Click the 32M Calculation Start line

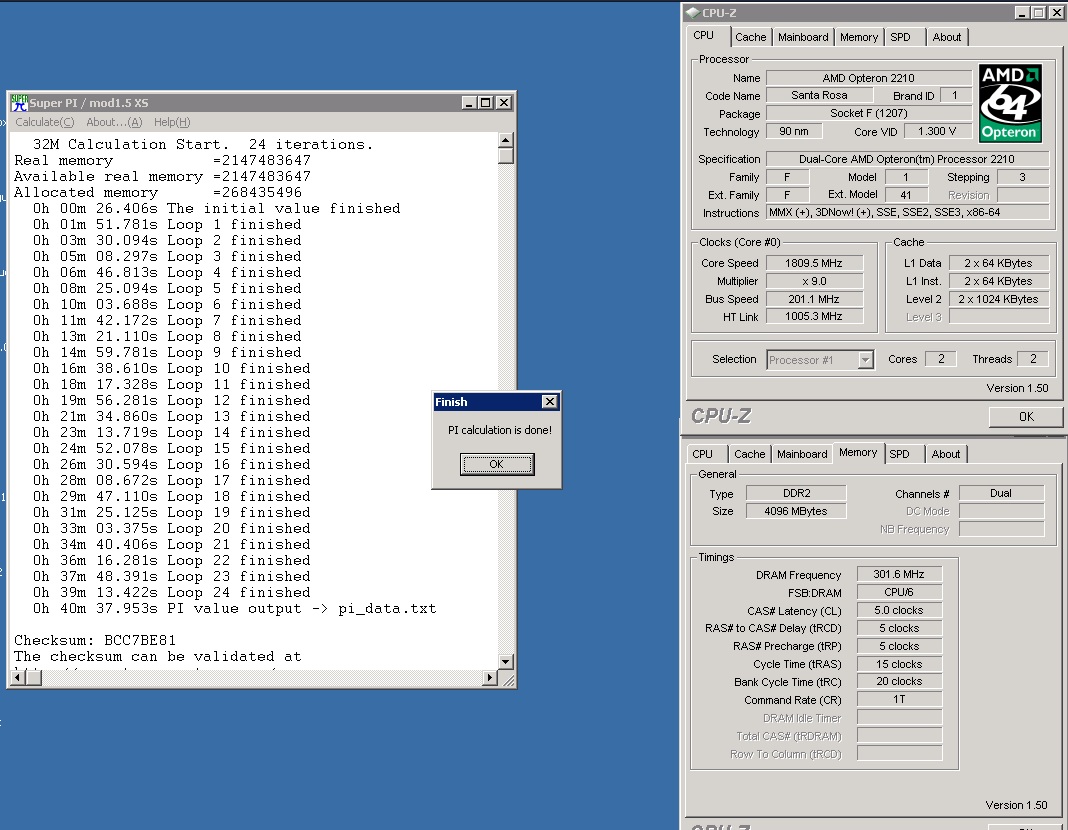[203, 144]
